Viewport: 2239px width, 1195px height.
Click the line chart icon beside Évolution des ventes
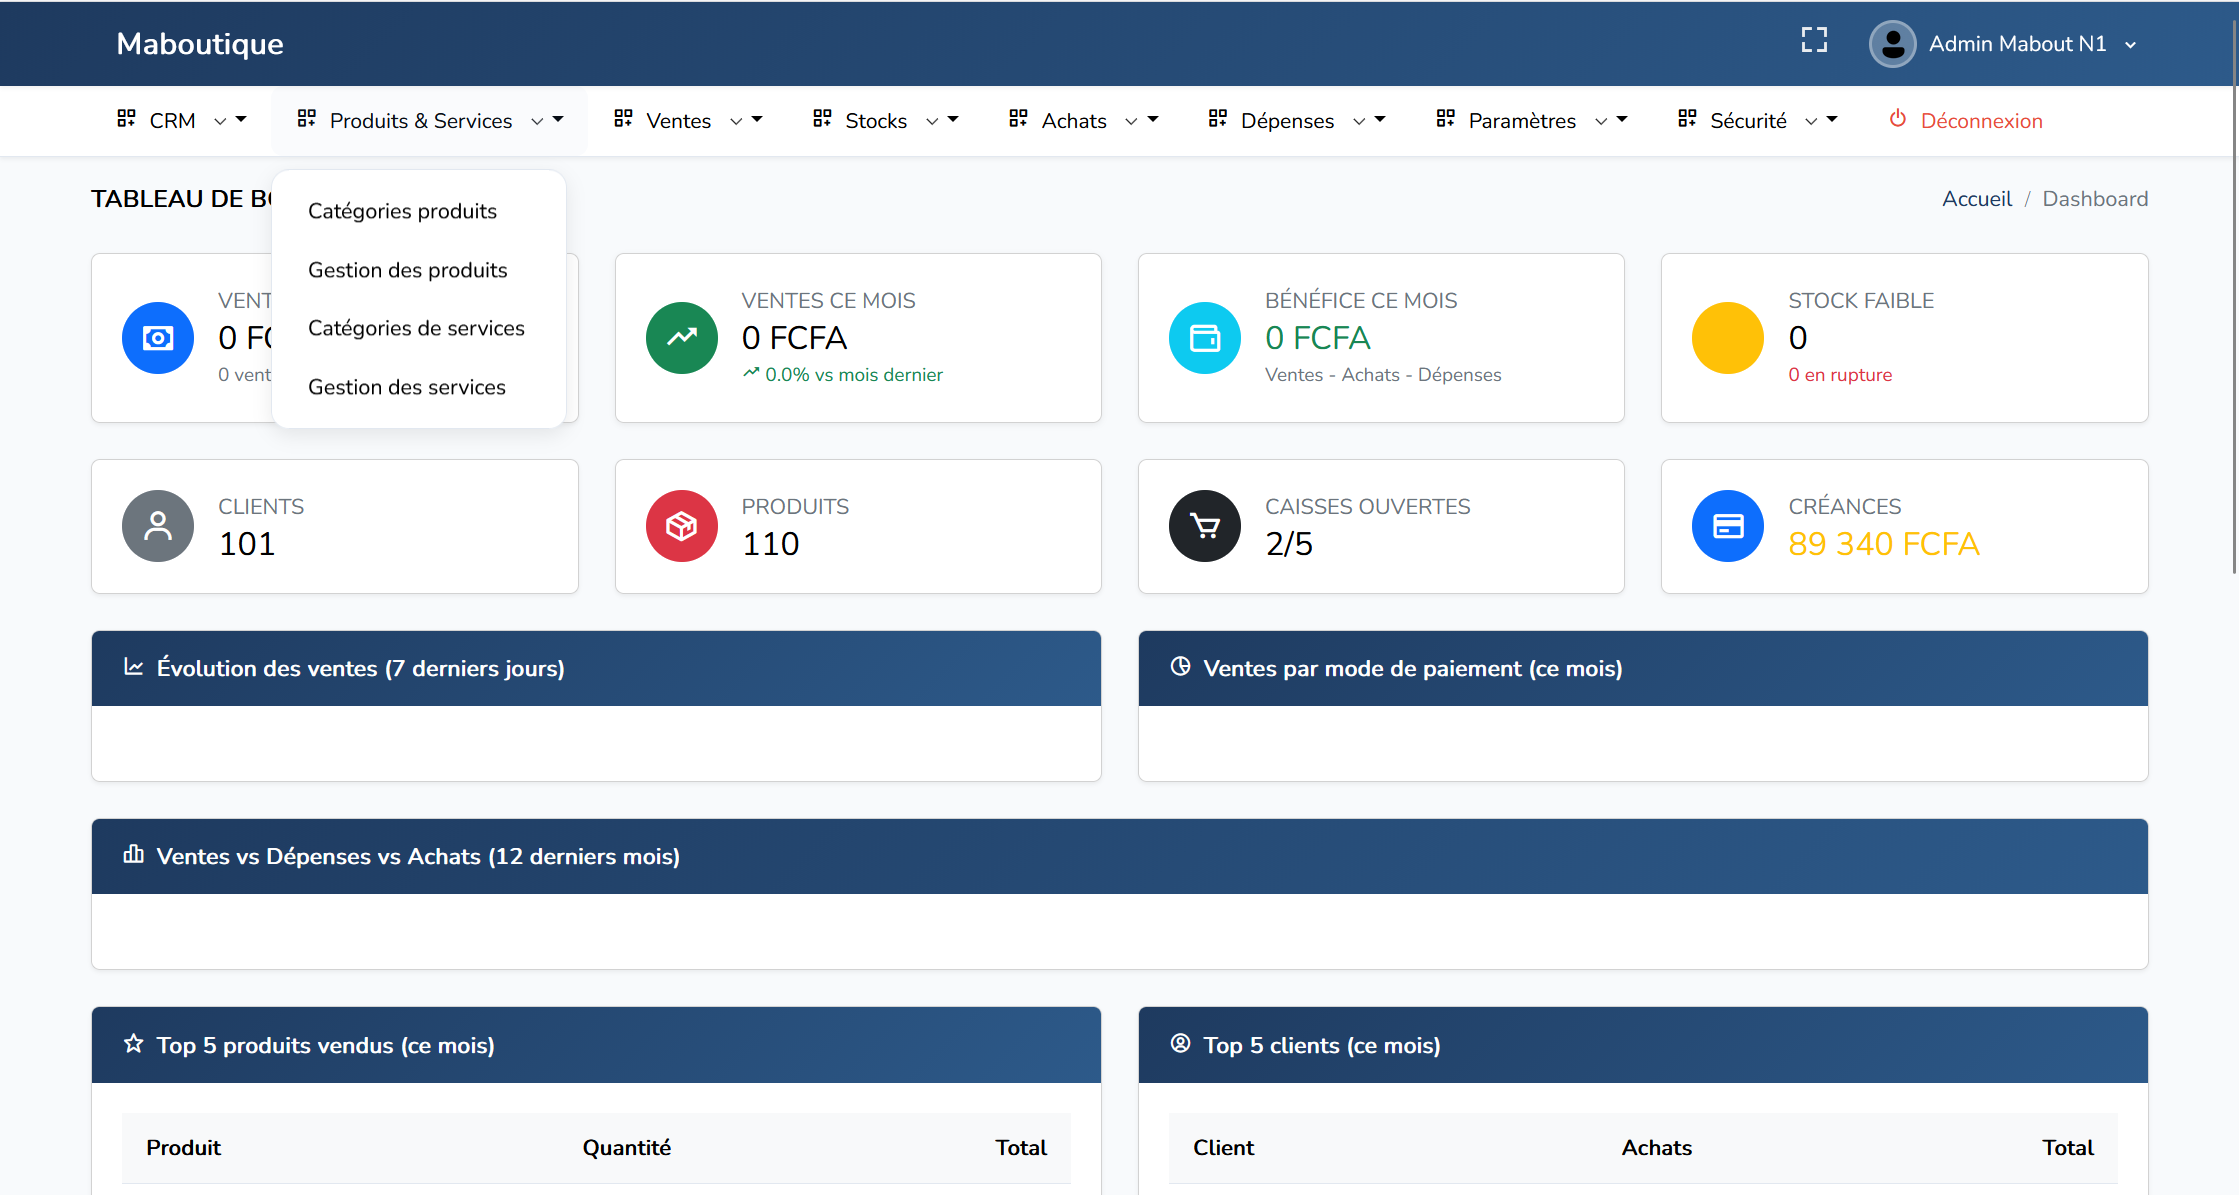(133, 667)
